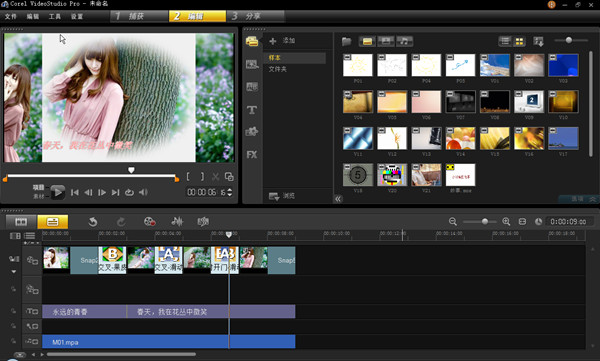
Task: Click the Browse (浏览) button
Action: click(x=282, y=196)
